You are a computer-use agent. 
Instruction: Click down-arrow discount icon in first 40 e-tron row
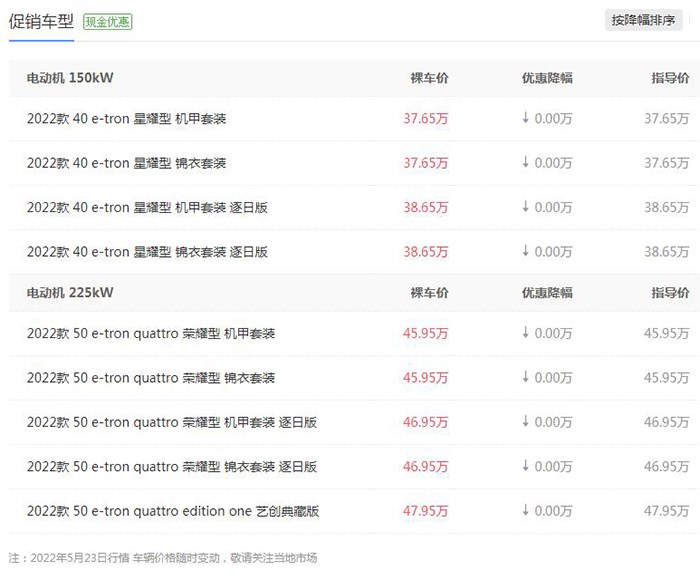pos(525,119)
